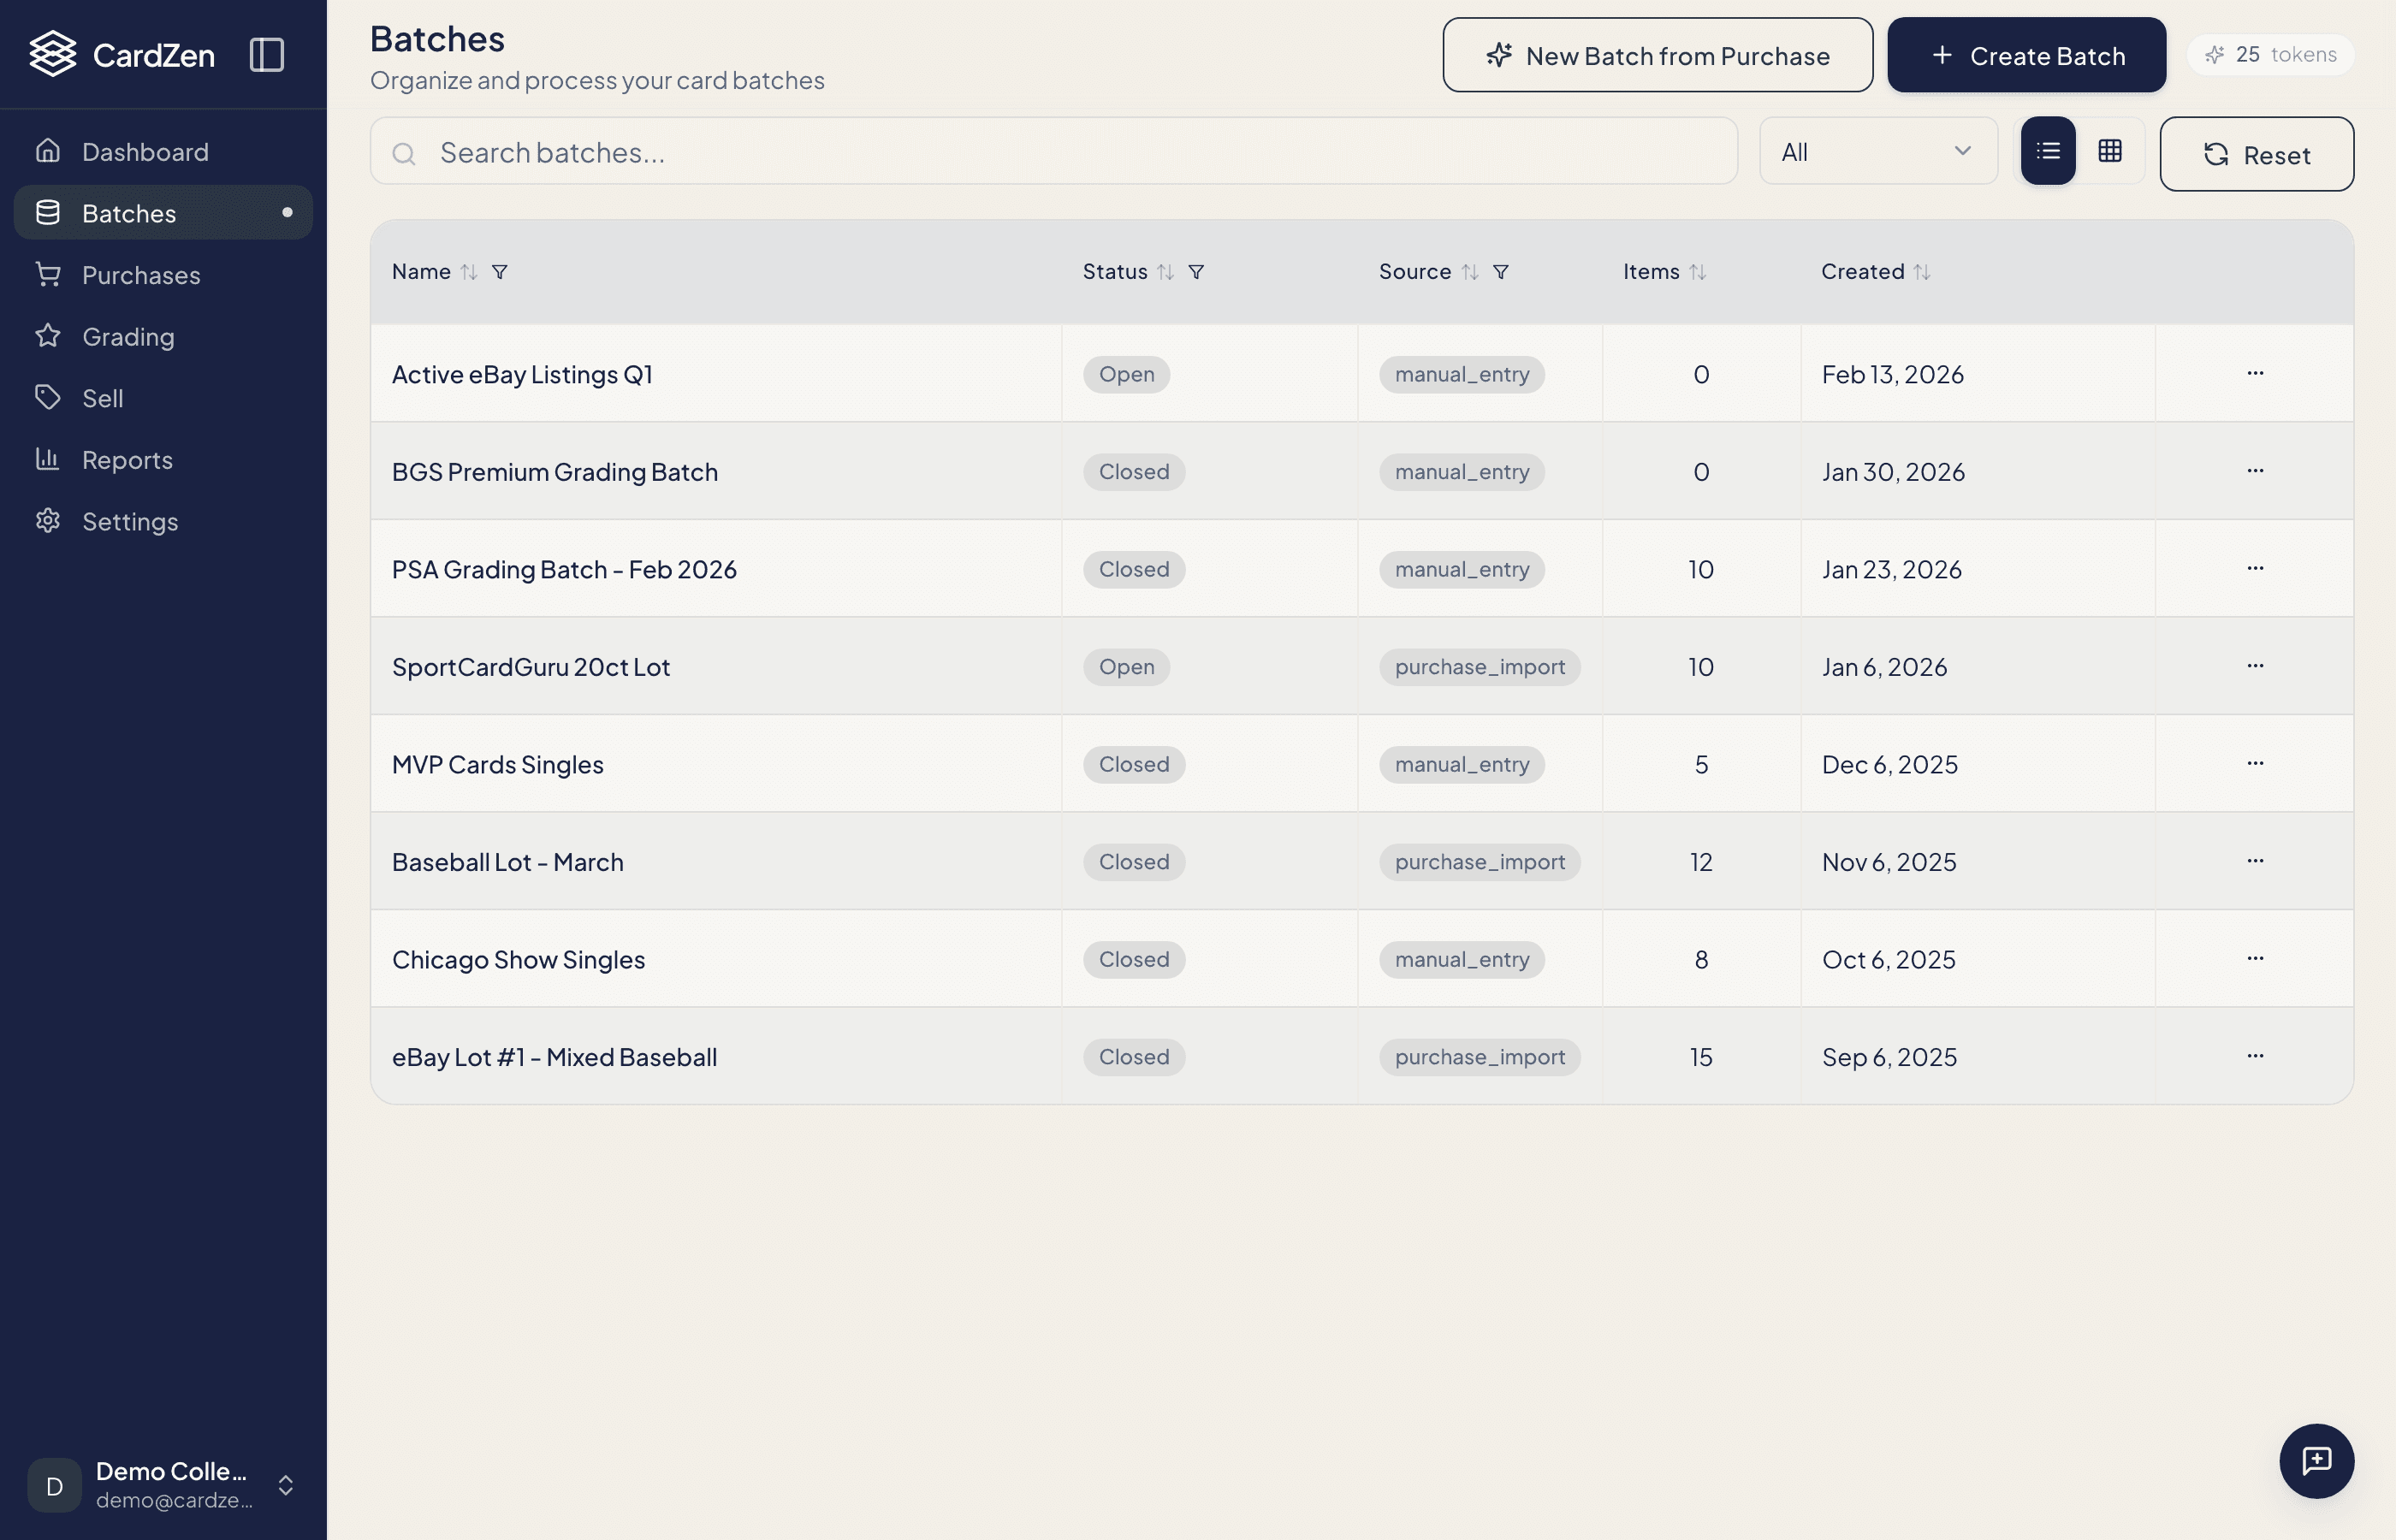The width and height of the screenshot is (2396, 1540).
Task: Go to Purchases in sidebar
Action: (141, 275)
